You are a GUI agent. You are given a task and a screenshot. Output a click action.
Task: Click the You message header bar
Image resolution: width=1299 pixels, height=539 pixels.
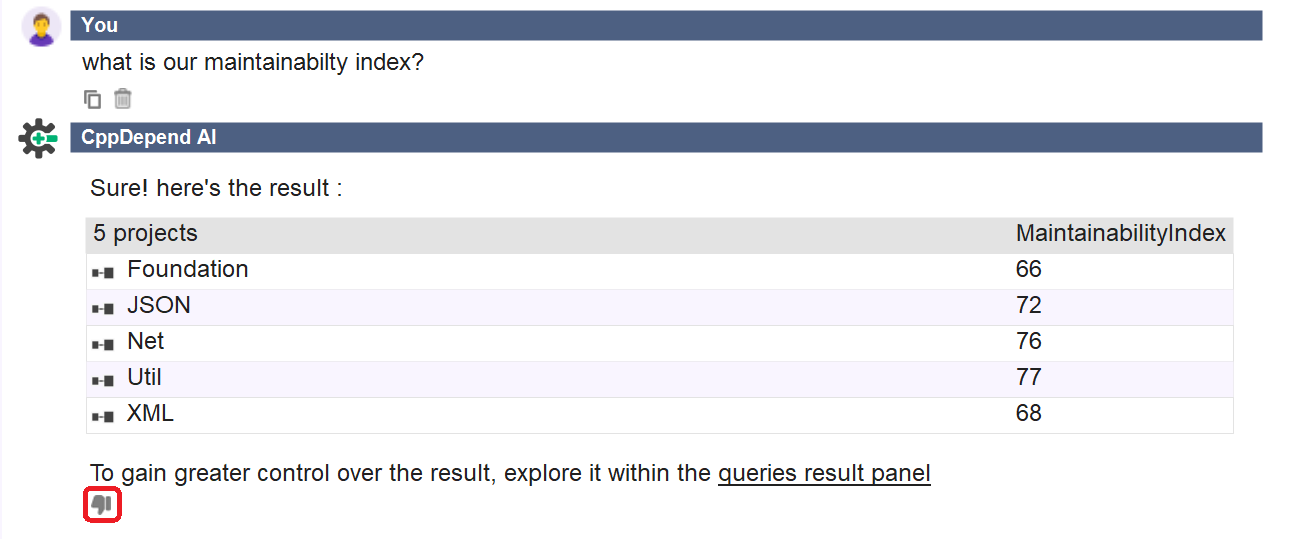pos(666,25)
